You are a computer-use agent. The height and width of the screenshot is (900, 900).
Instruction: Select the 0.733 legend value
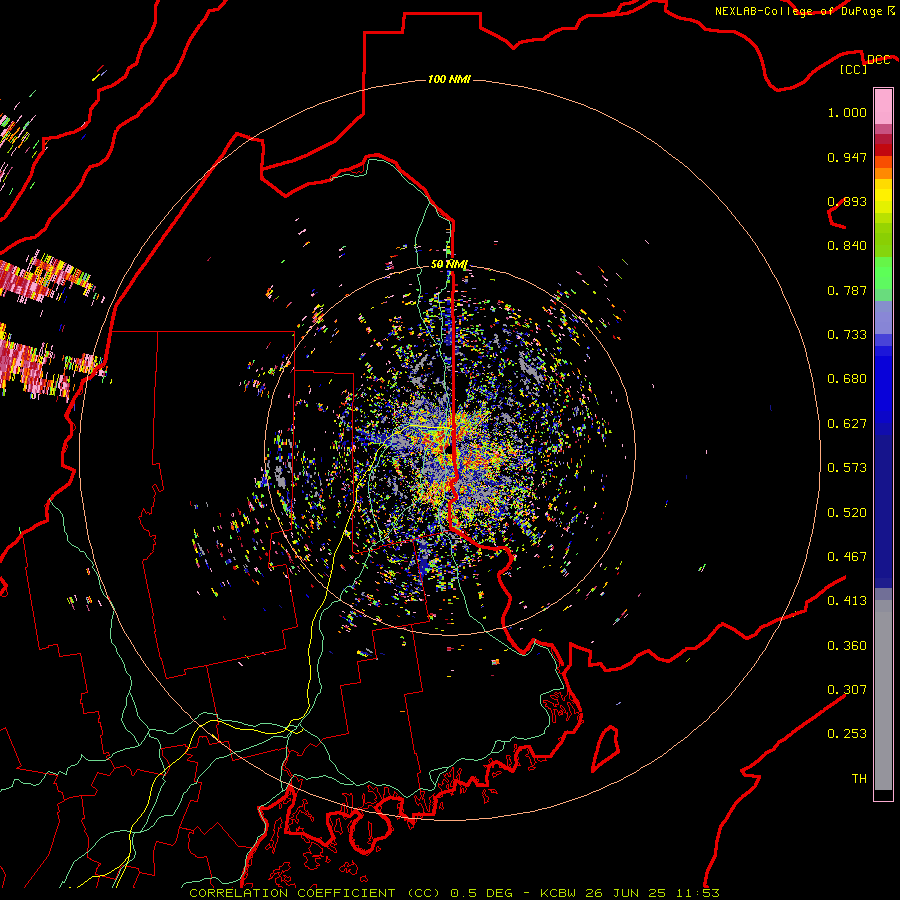847,335
